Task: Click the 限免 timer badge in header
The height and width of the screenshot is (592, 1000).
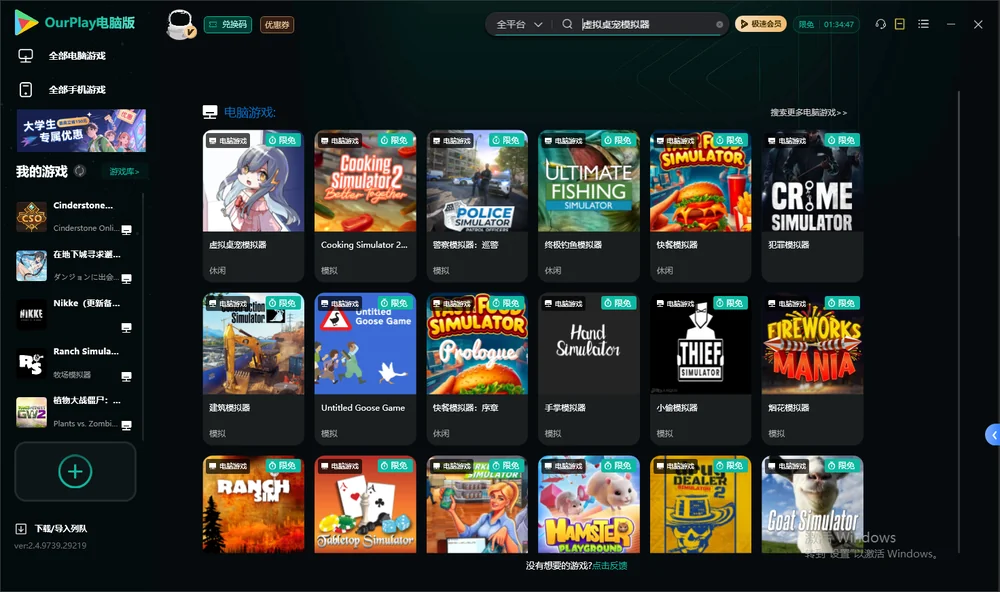Action: click(827, 24)
